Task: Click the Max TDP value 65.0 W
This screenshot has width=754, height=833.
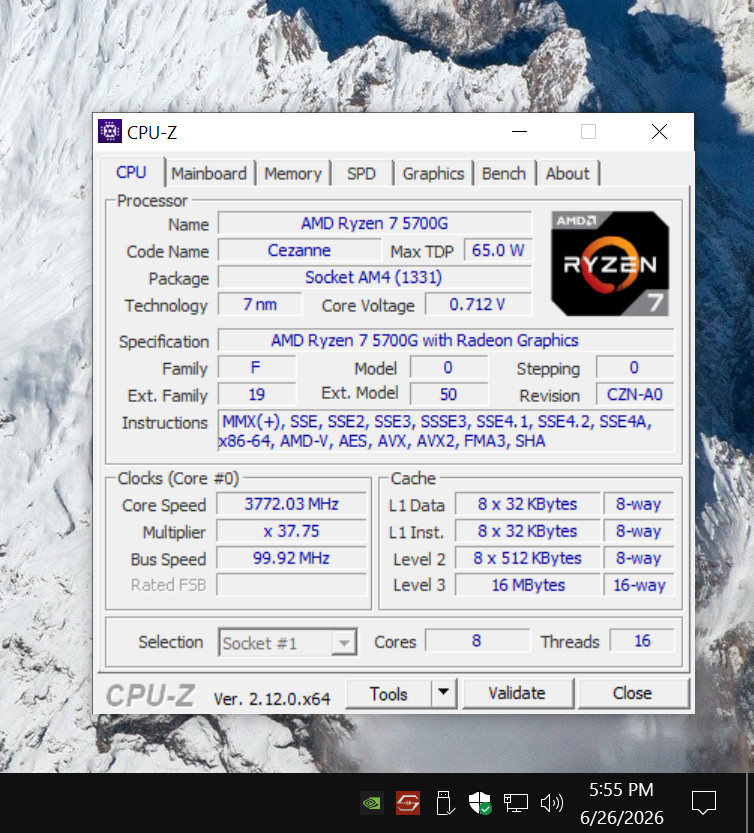Action: coord(498,250)
